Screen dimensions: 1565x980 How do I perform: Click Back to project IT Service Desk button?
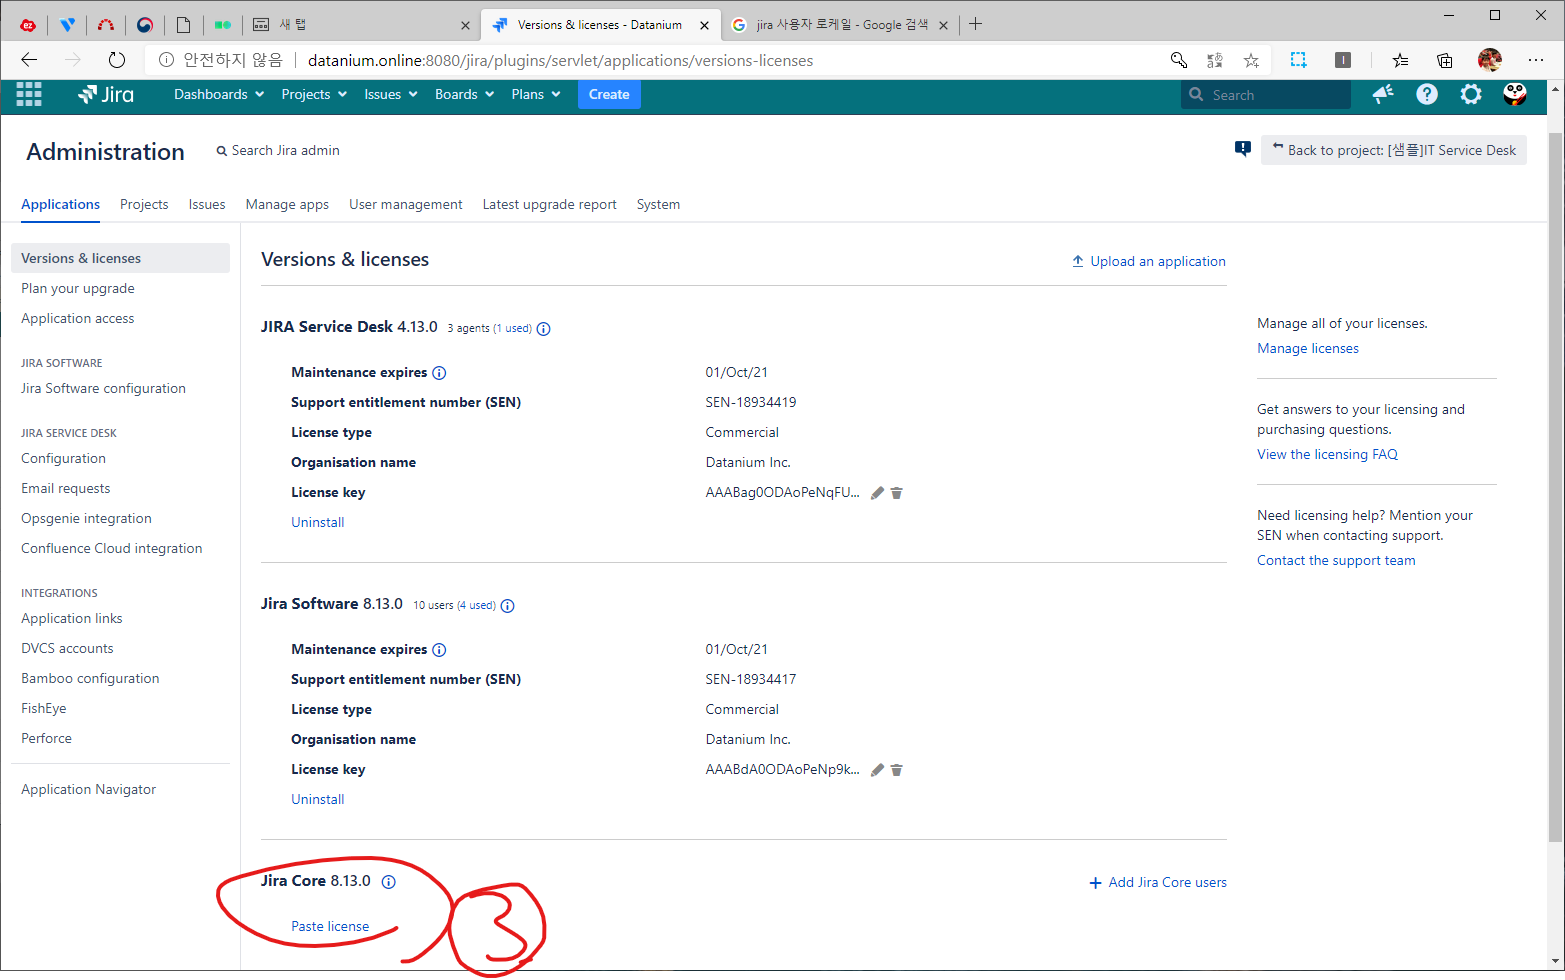tap(1394, 150)
